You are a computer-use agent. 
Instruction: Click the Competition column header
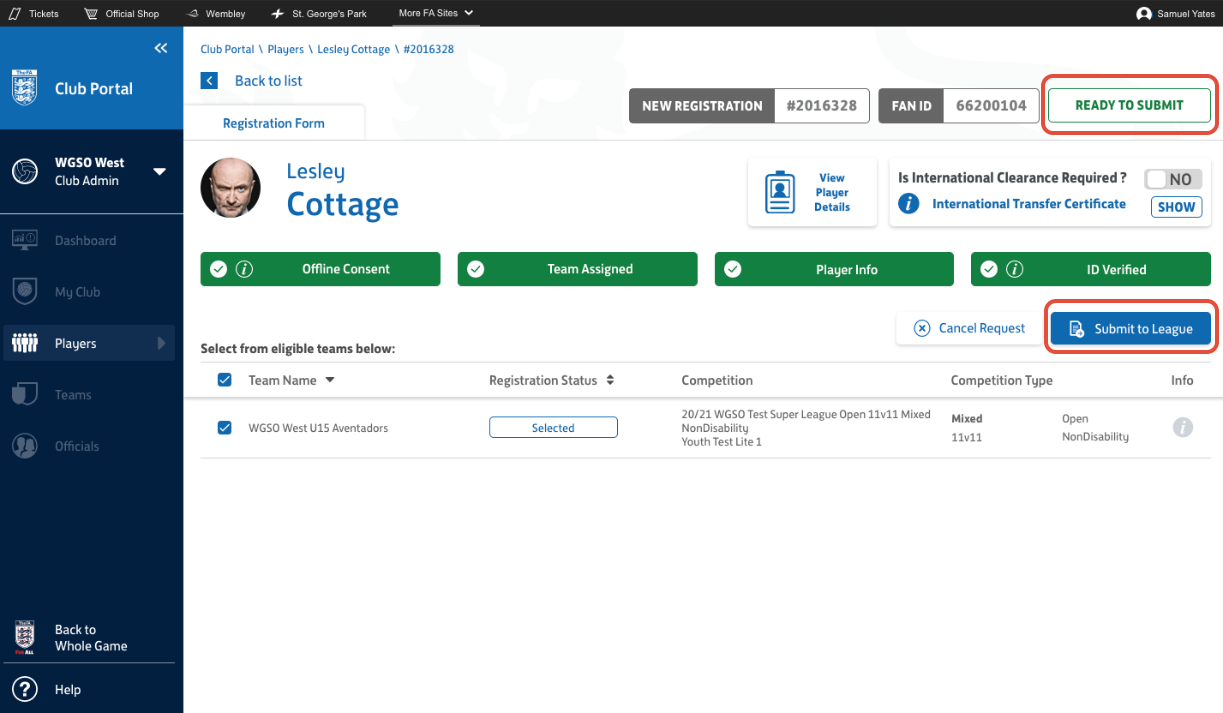[x=717, y=380]
